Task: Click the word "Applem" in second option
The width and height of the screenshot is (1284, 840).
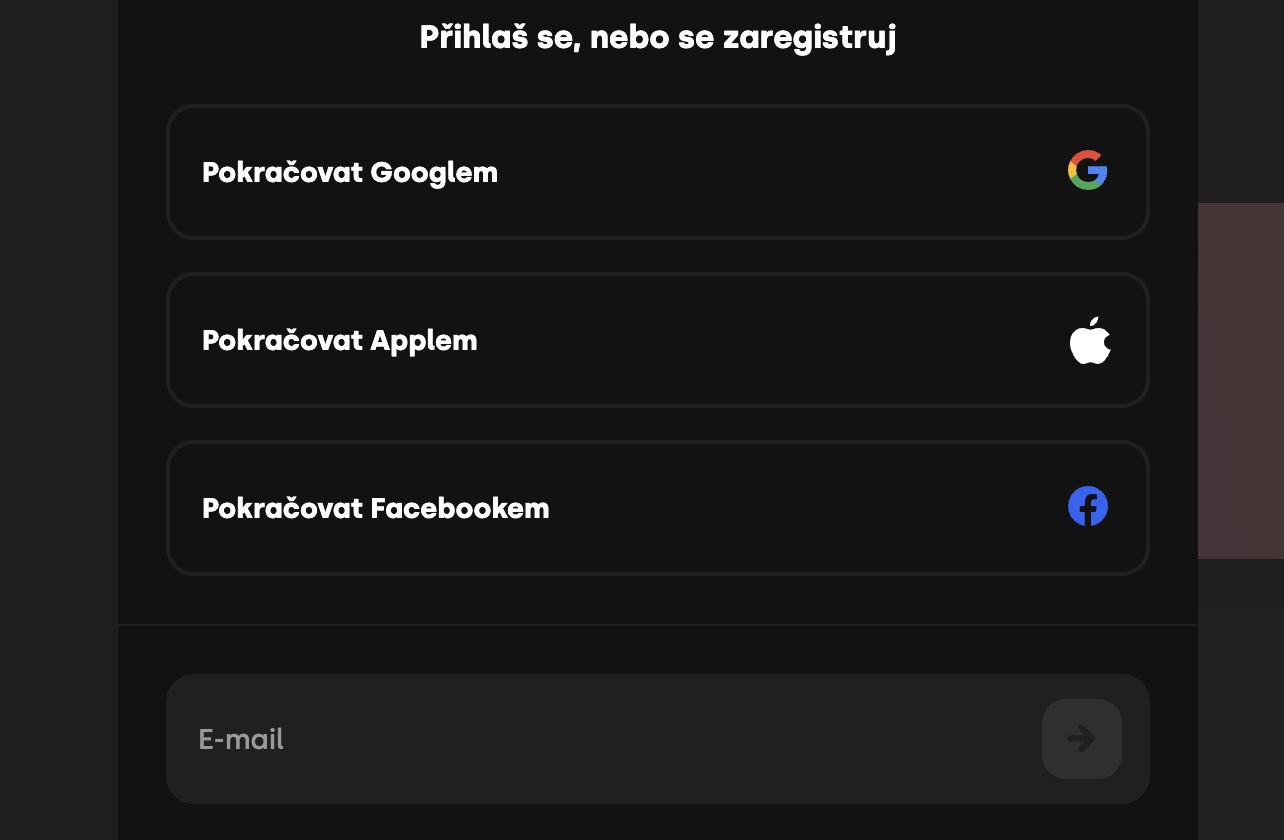Action: [424, 340]
